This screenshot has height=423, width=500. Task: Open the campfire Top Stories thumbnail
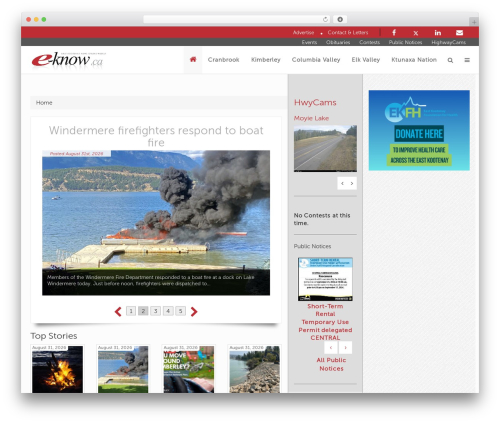point(57,369)
